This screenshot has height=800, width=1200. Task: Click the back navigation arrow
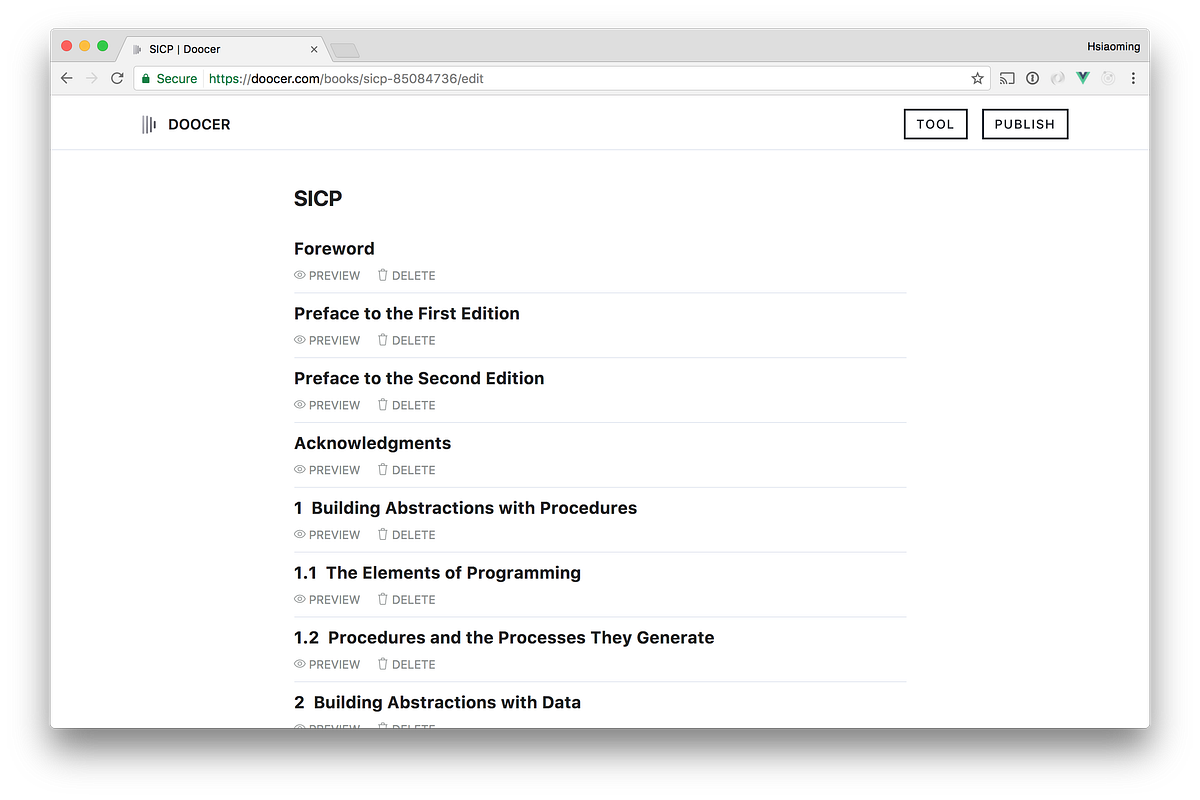click(66, 77)
